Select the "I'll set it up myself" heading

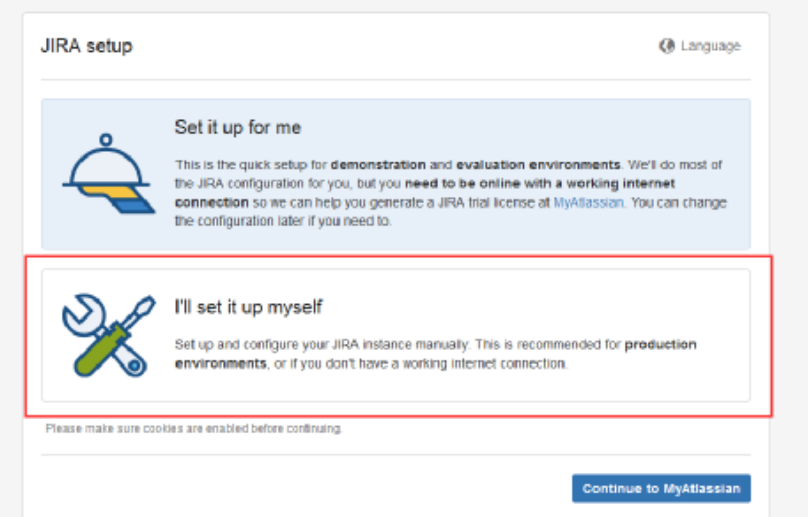coord(248,306)
